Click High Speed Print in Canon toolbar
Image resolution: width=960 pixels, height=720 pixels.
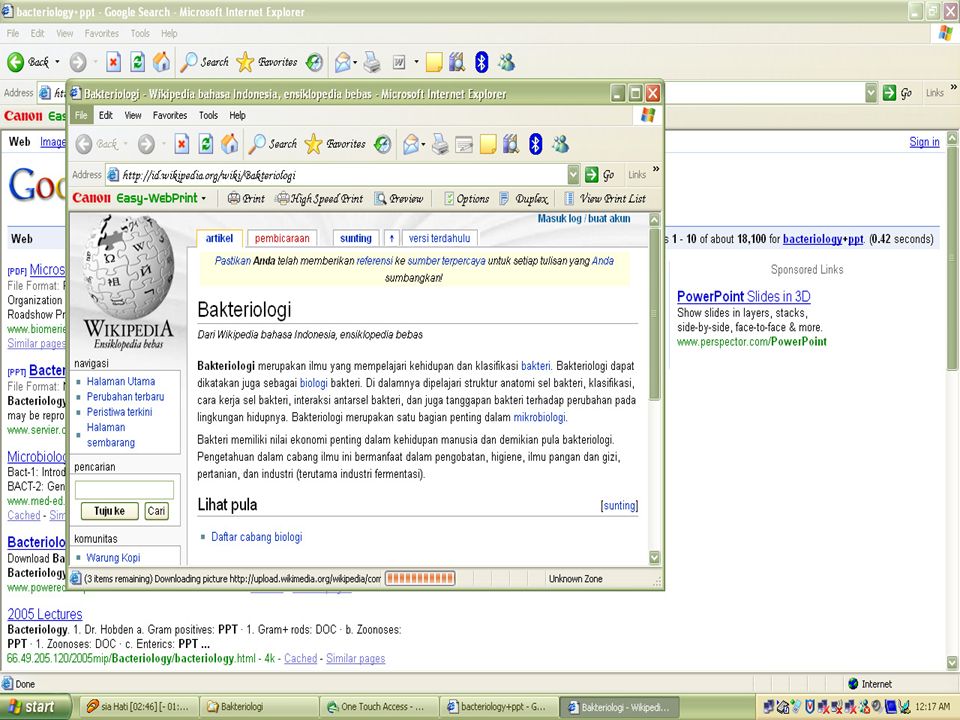(319, 198)
